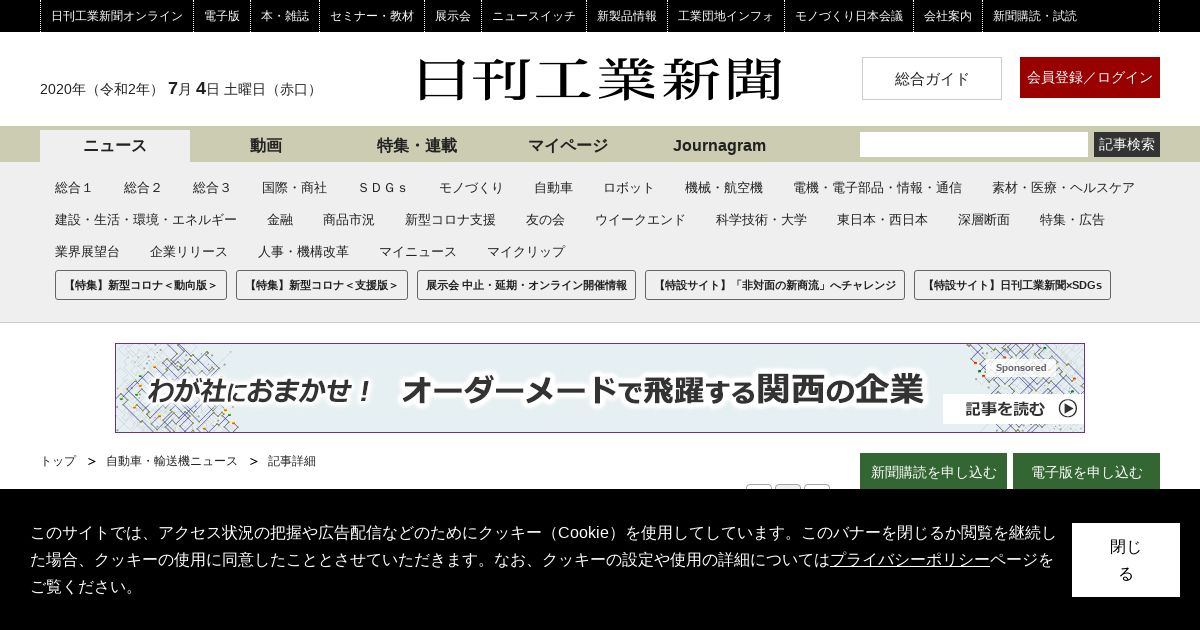The width and height of the screenshot is (1200, 630).
Task: Open 建設・生活・環境・エネルギー category
Action: pos(146,220)
